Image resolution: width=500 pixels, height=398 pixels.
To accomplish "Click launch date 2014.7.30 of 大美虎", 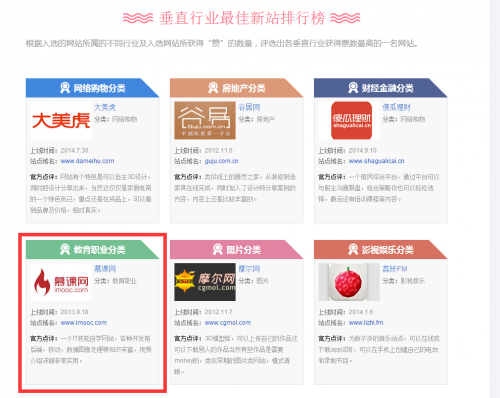I will [74, 151].
